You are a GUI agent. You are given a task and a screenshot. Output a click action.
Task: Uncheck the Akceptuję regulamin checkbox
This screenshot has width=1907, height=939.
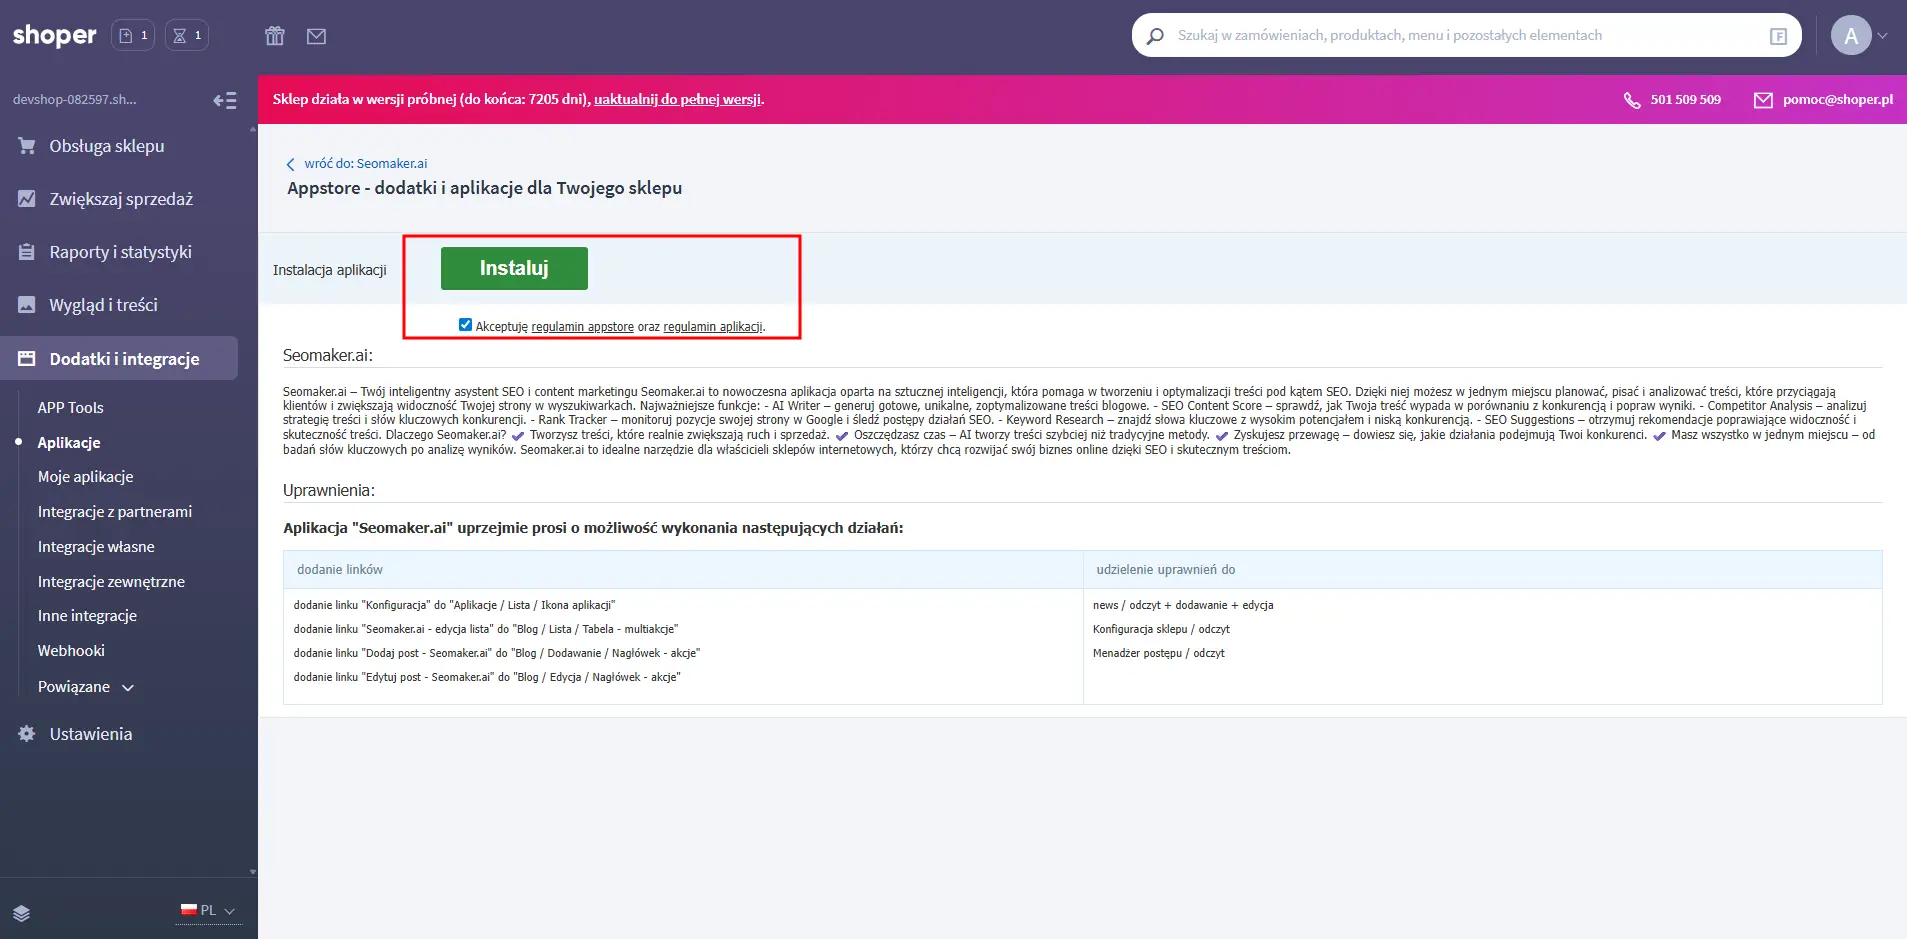465,325
